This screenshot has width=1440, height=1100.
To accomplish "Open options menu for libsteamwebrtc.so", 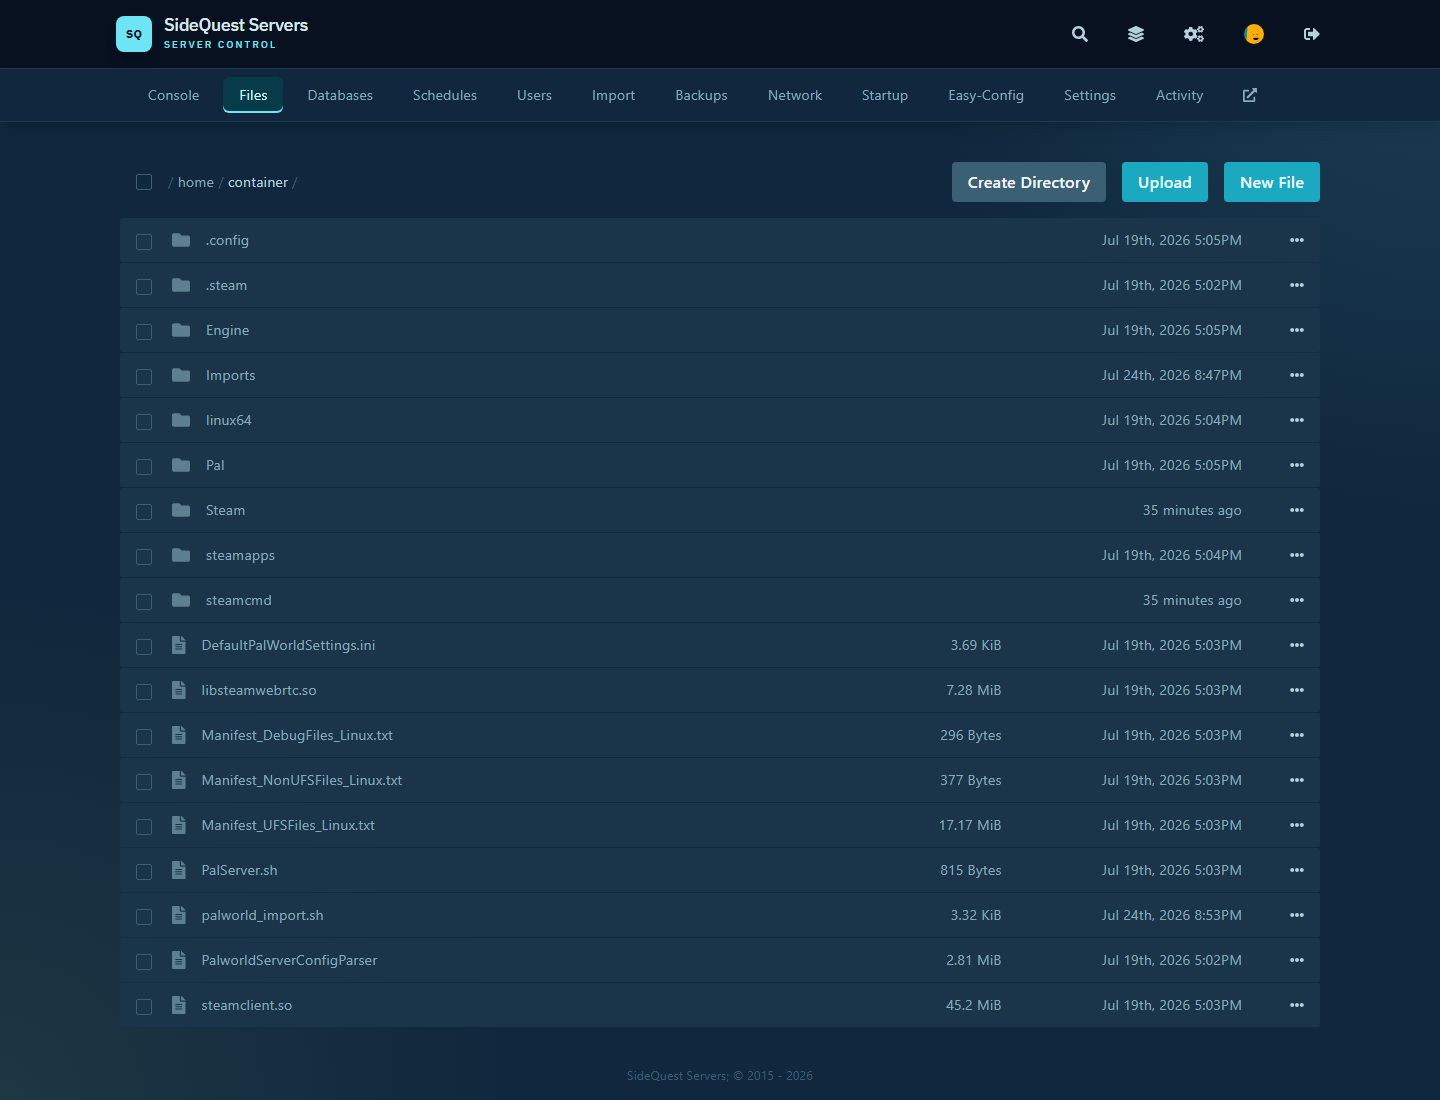I will [1297, 690].
